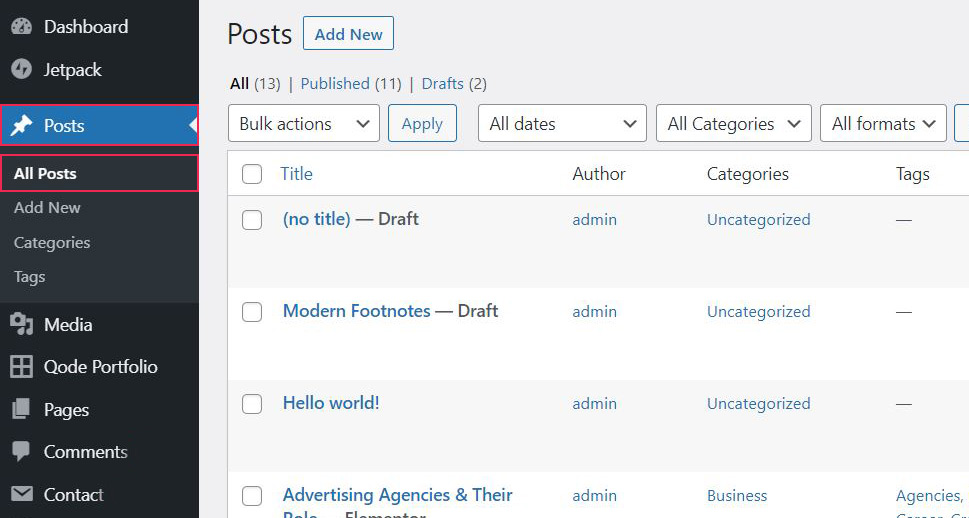Click the Author column header
Image resolution: width=969 pixels, height=518 pixels.
click(x=599, y=174)
